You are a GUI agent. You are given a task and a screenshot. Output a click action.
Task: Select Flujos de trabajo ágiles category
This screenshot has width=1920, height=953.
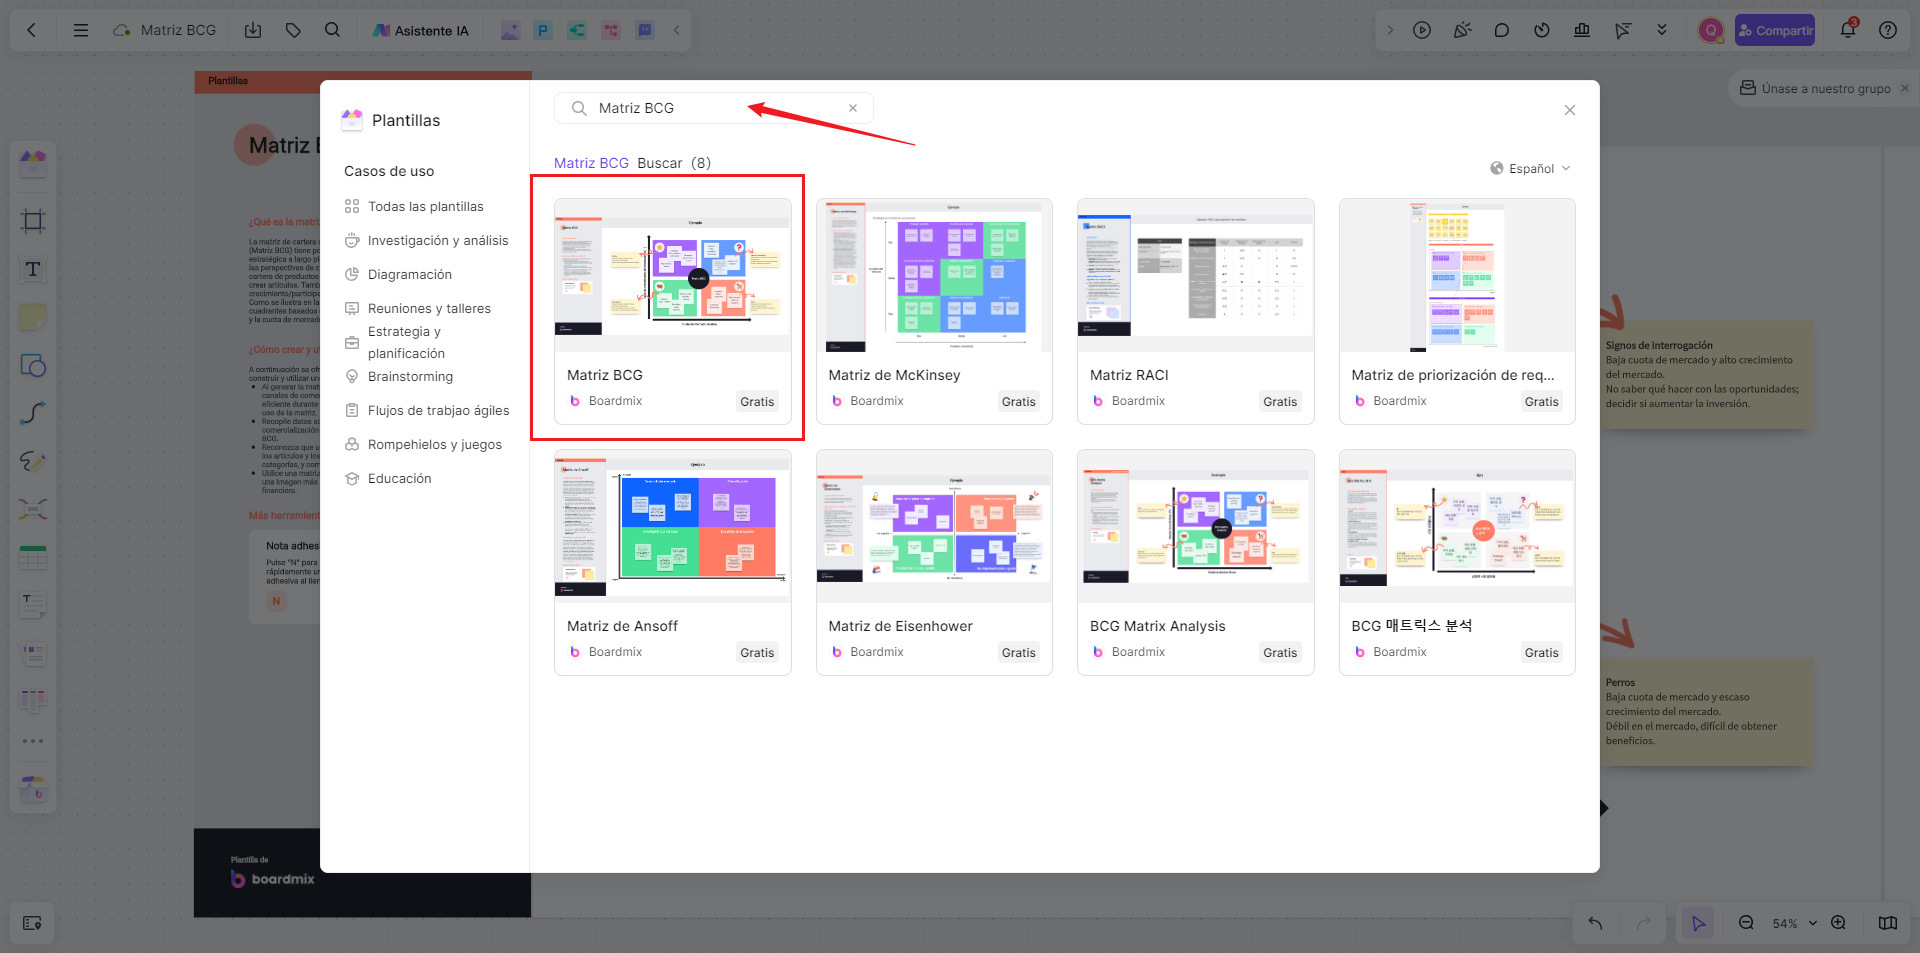coord(426,410)
